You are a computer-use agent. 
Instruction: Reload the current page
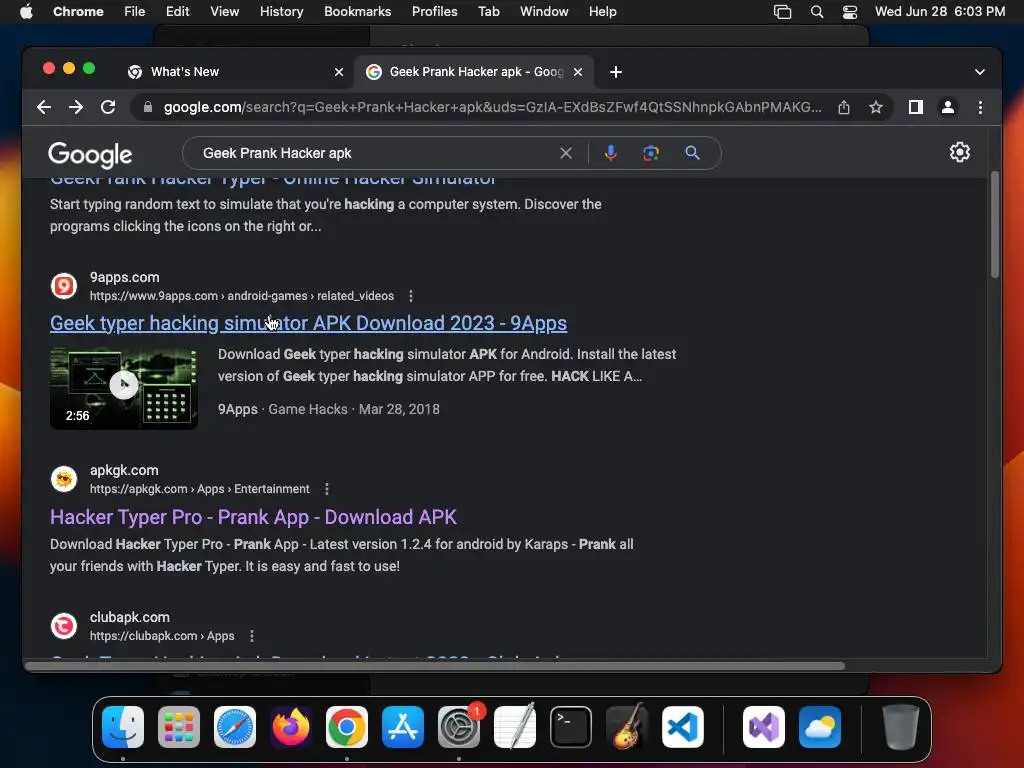point(108,107)
